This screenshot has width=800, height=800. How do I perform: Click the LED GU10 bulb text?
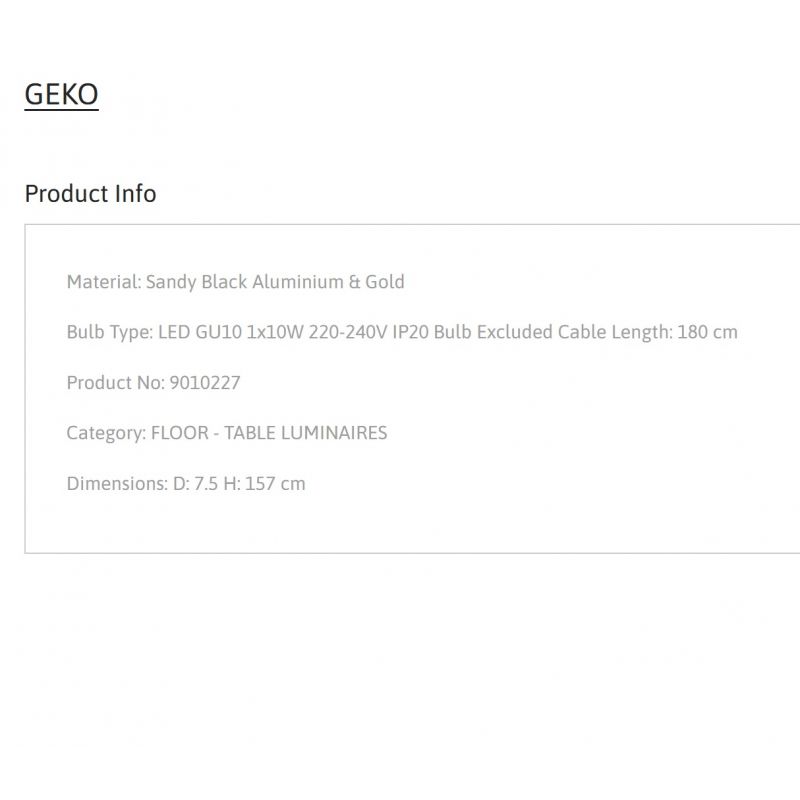(200, 332)
